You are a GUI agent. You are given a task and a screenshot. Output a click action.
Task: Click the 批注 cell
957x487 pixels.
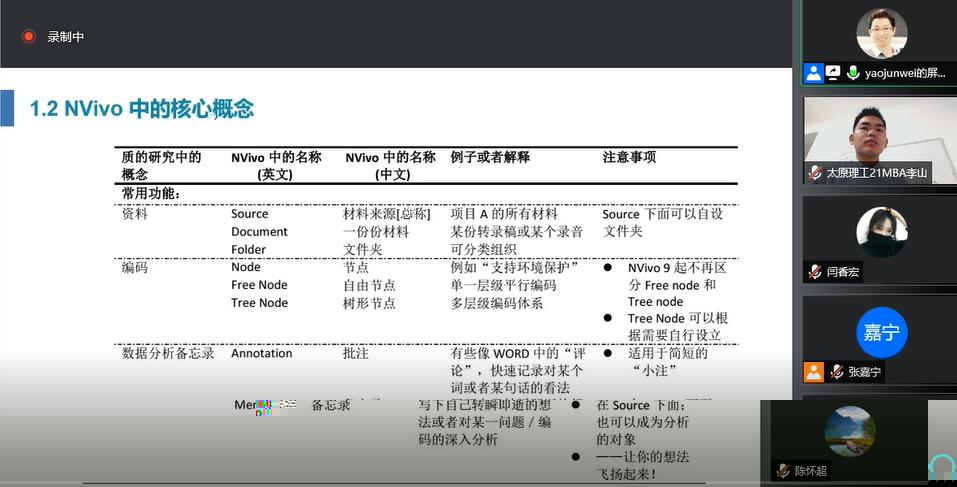click(356, 353)
